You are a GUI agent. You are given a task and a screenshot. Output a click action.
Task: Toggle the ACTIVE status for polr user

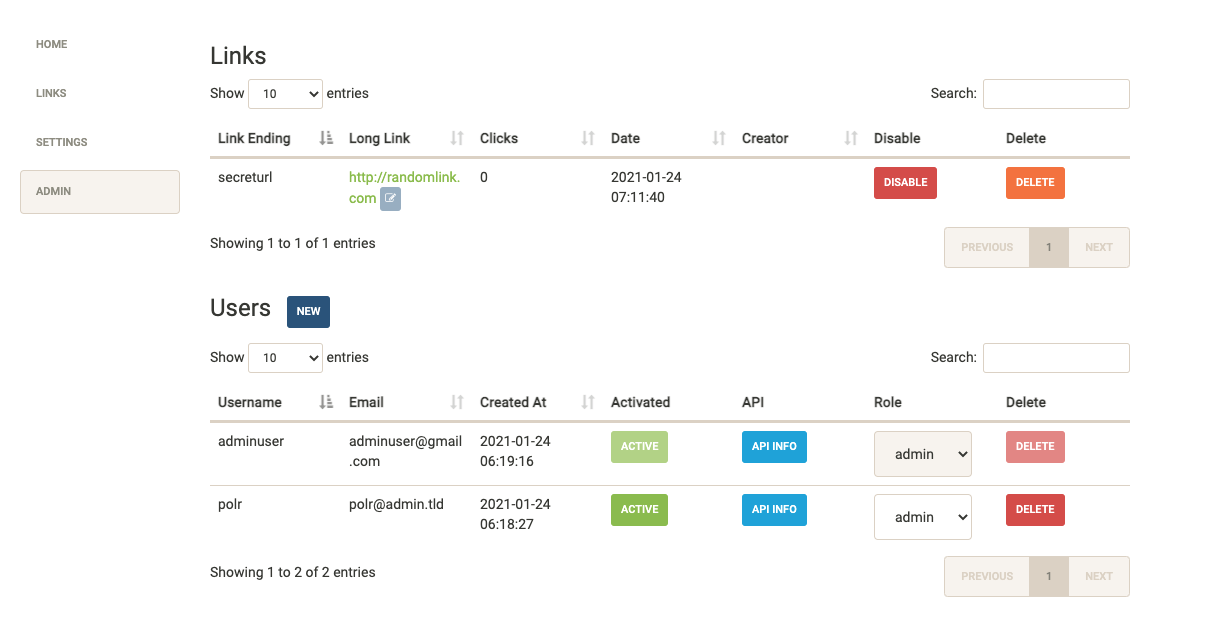coord(639,509)
